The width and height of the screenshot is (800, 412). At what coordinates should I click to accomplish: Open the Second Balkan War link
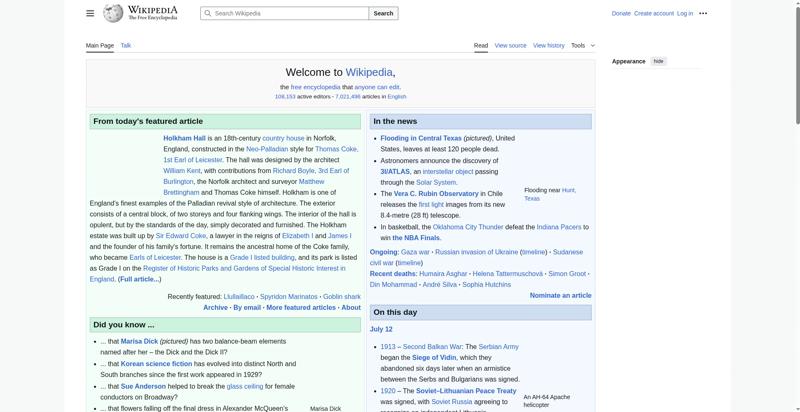tap(432, 347)
